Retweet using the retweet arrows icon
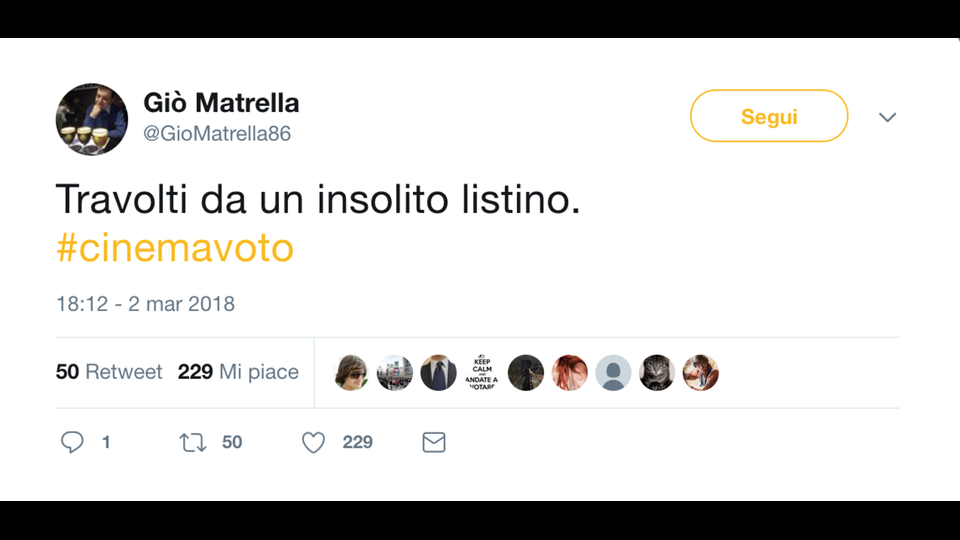 [193, 442]
